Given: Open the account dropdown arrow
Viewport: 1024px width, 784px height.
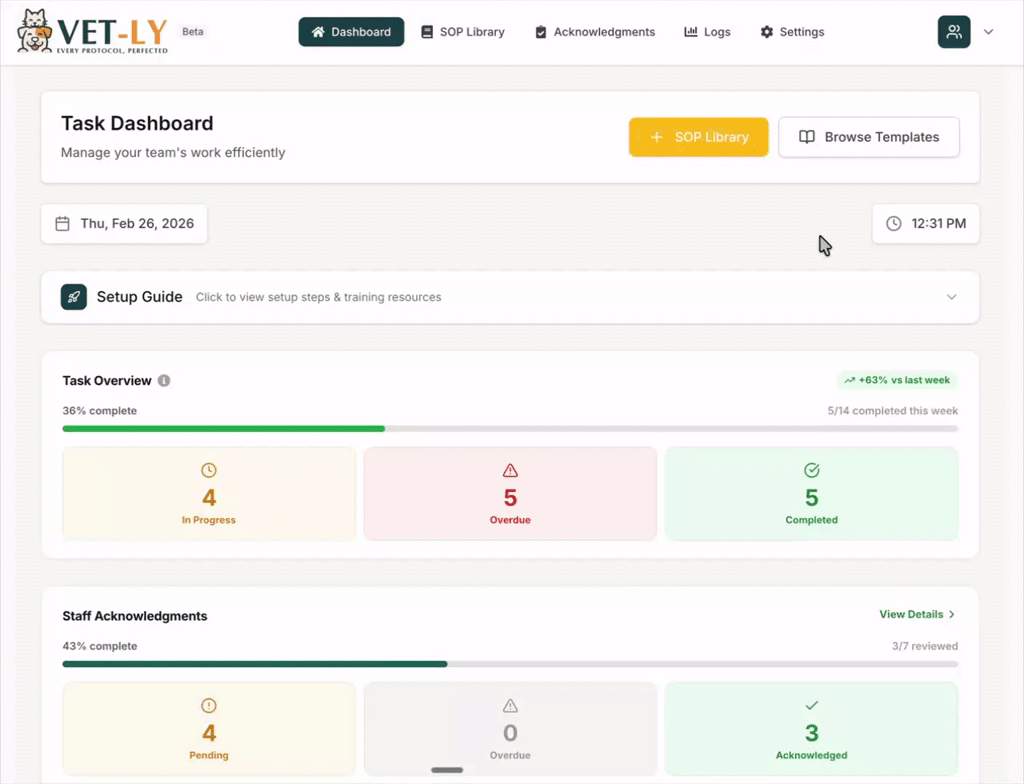Looking at the screenshot, I should coord(988,32).
